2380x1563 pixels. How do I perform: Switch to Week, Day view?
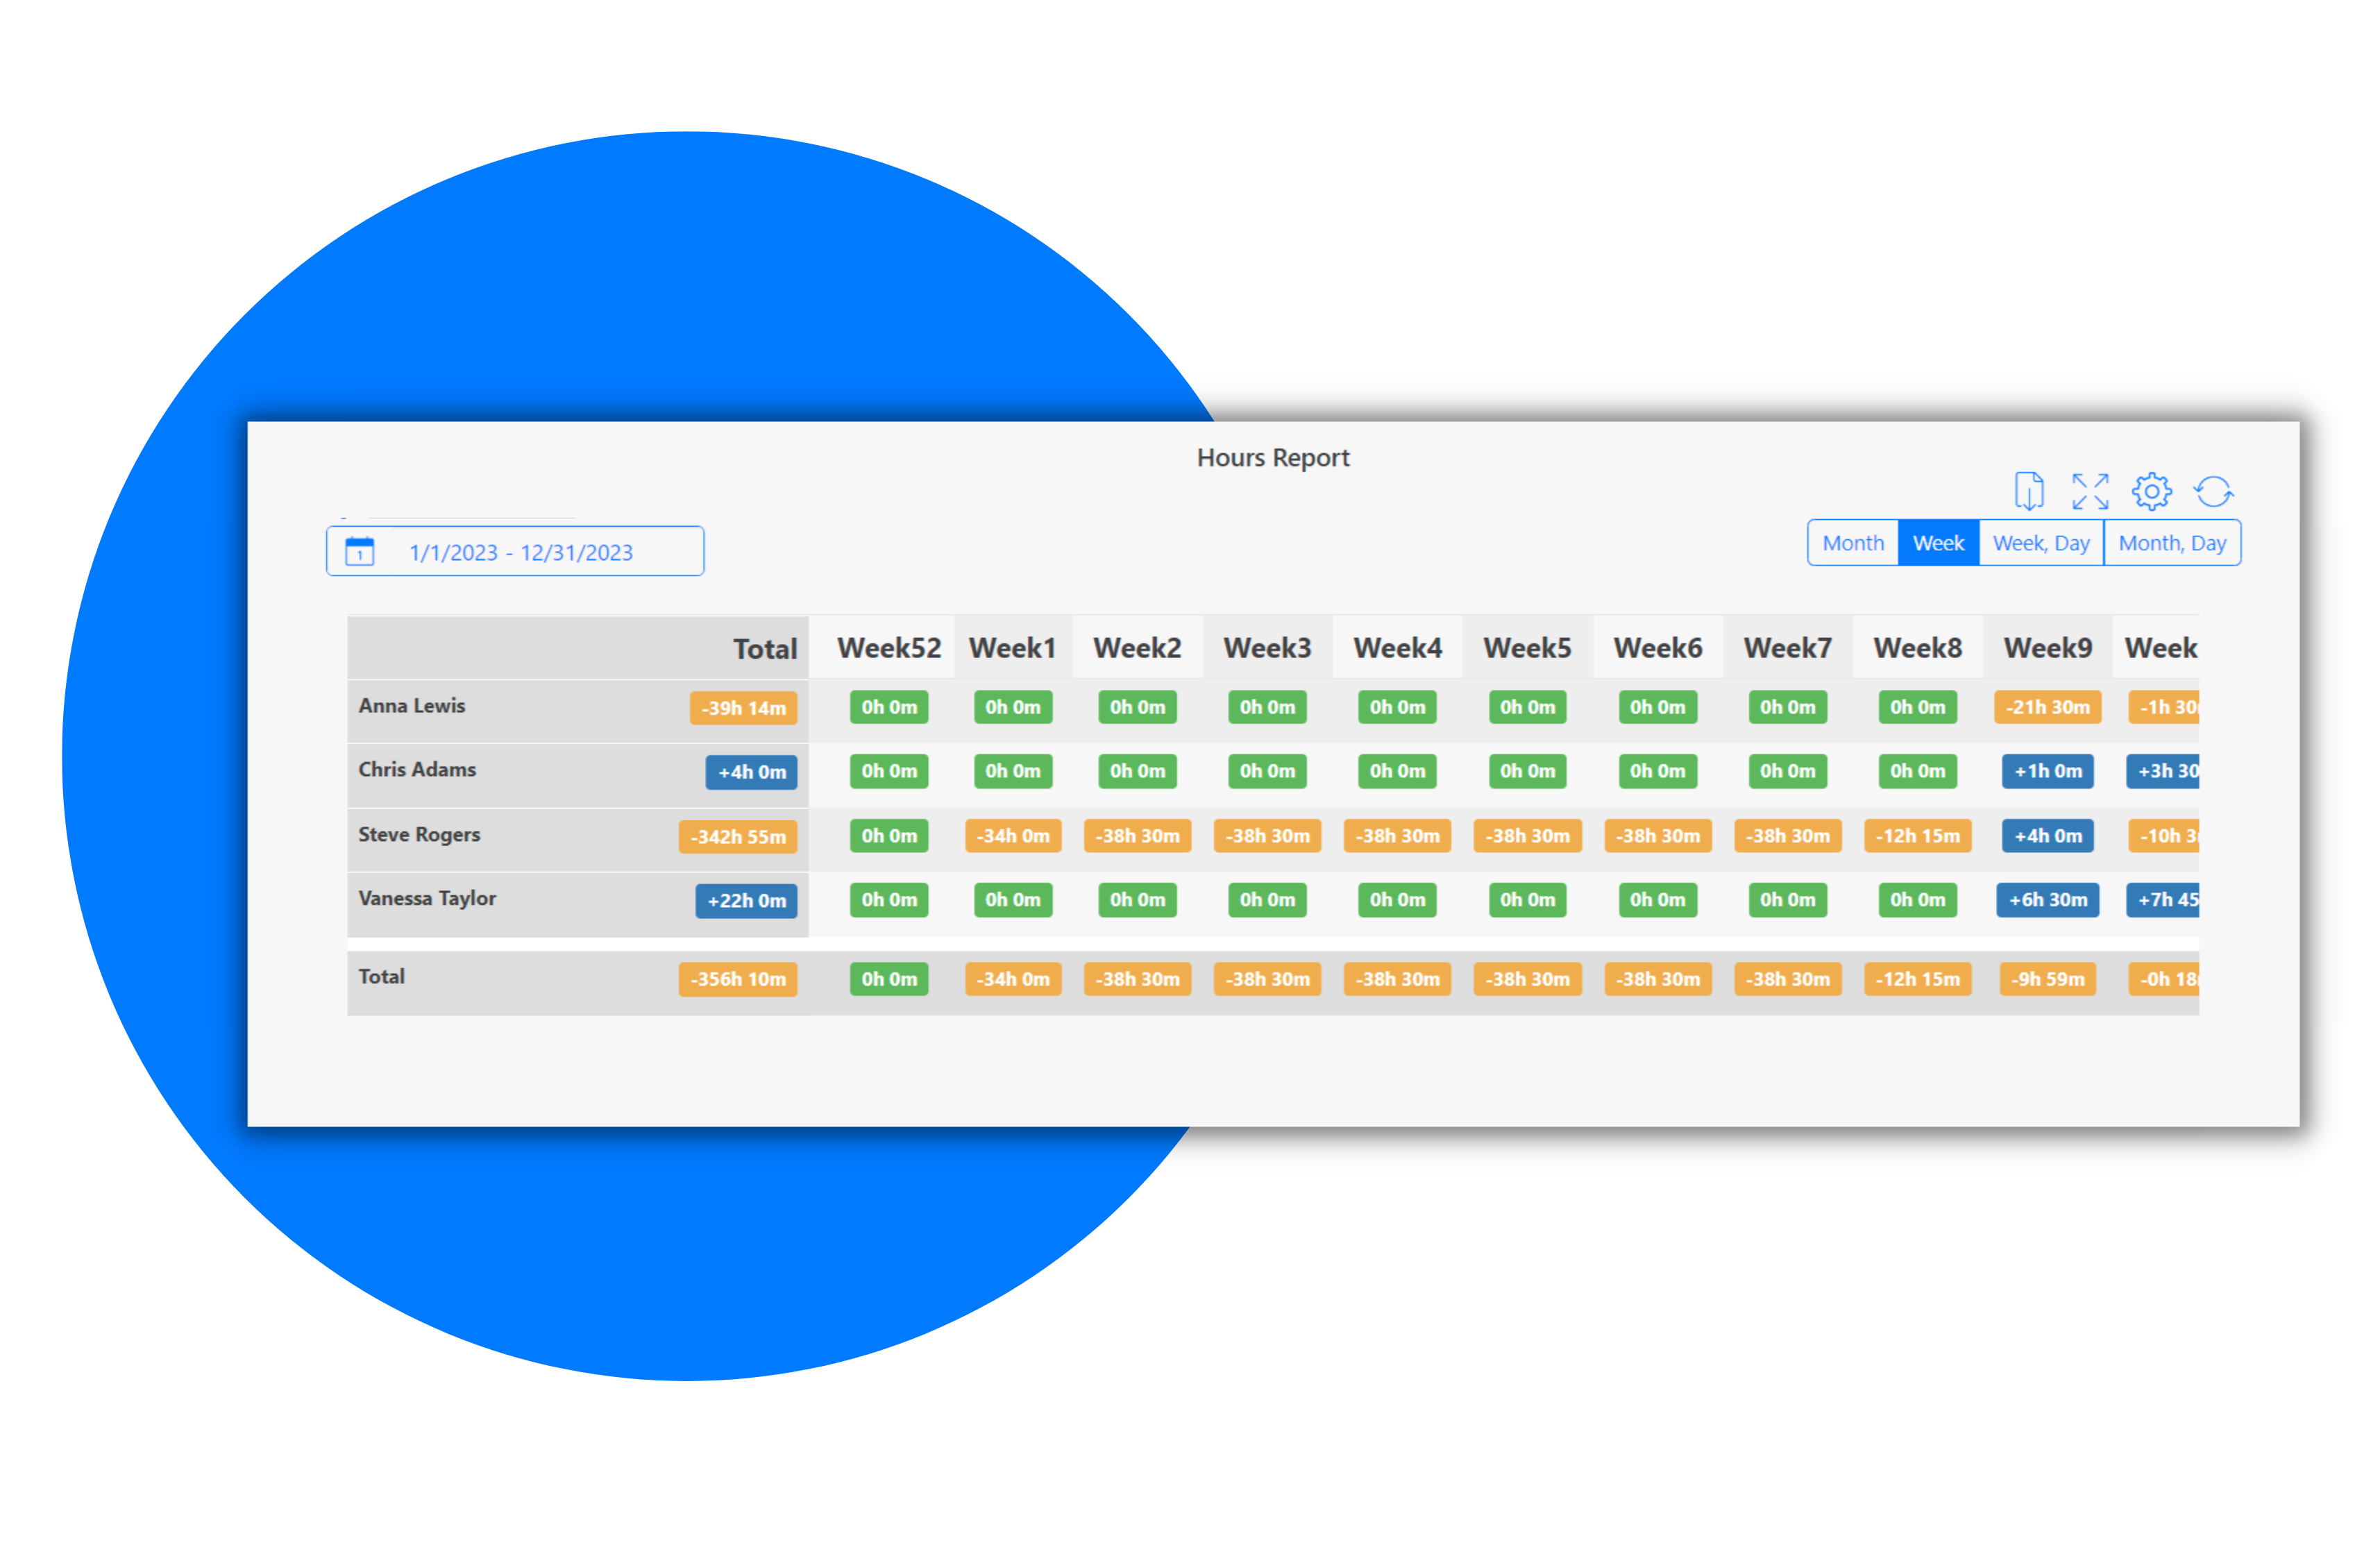tap(2041, 542)
